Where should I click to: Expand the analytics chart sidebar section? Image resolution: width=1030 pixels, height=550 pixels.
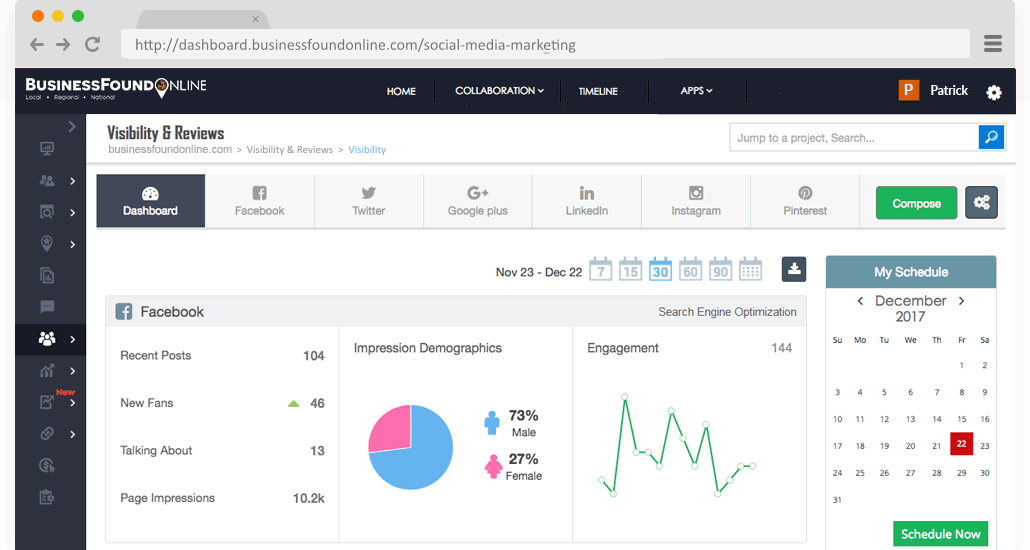click(72, 371)
